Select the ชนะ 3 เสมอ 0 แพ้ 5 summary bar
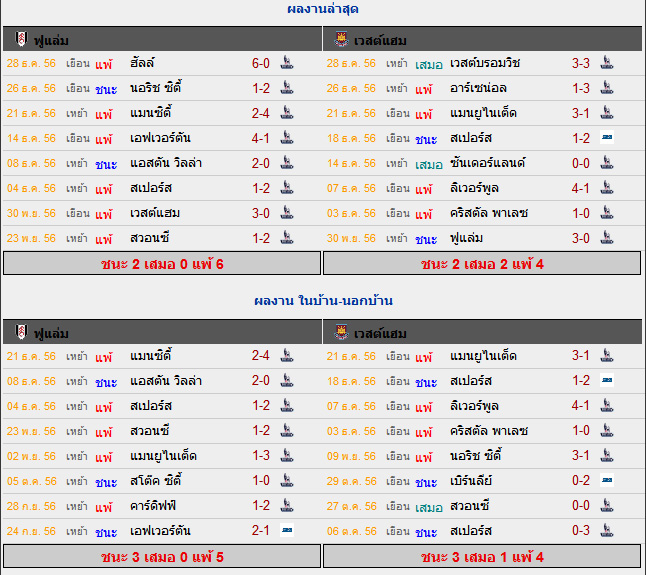Viewport: 646px width, 575px height. click(x=162, y=556)
